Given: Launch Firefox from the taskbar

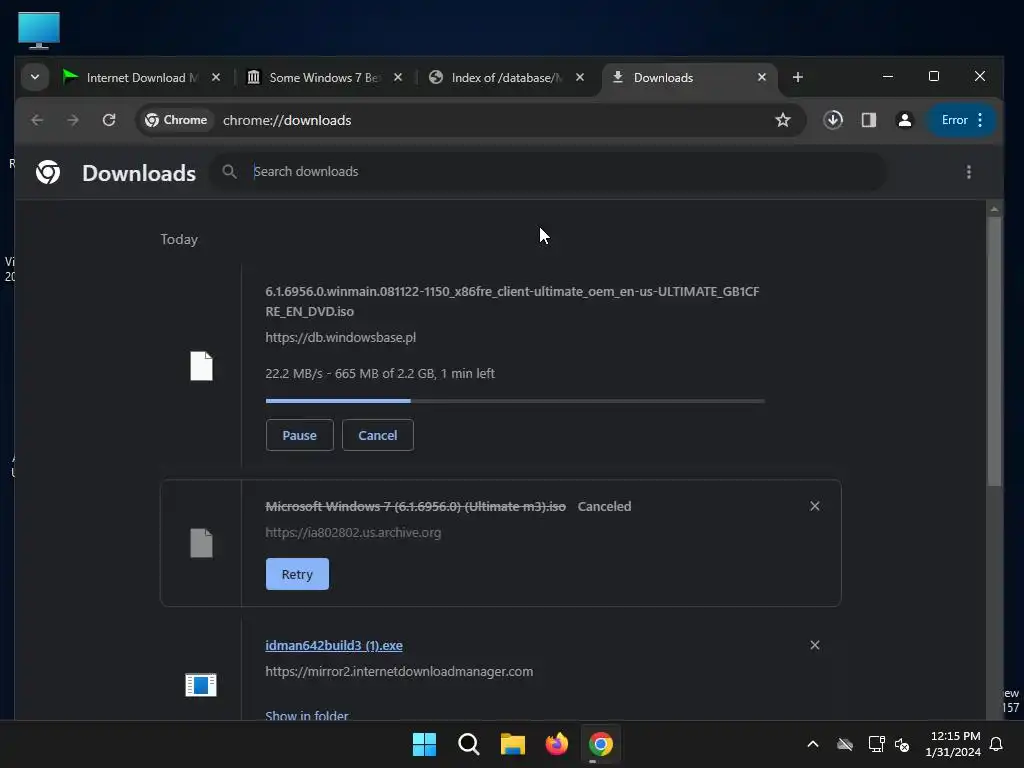Looking at the screenshot, I should pyautogui.click(x=556, y=744).
